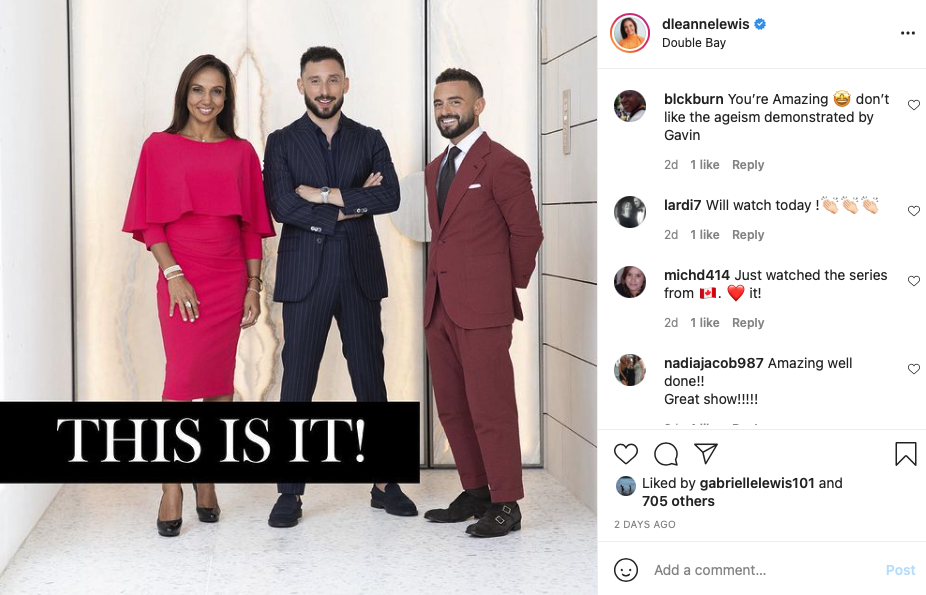The height and width of the screenshot is (595, 926).
Task: Open the Double Bay location link
Action: (x=694, y=43)
